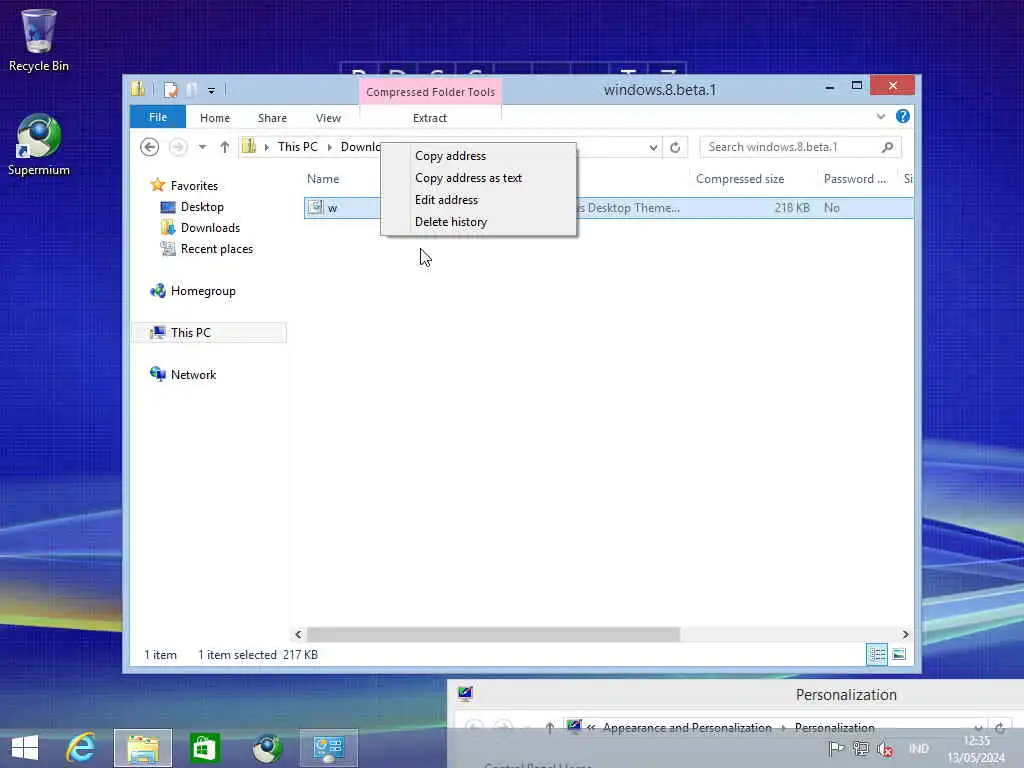
Task: Open the Windows Start button
Action: pos(25,748)
